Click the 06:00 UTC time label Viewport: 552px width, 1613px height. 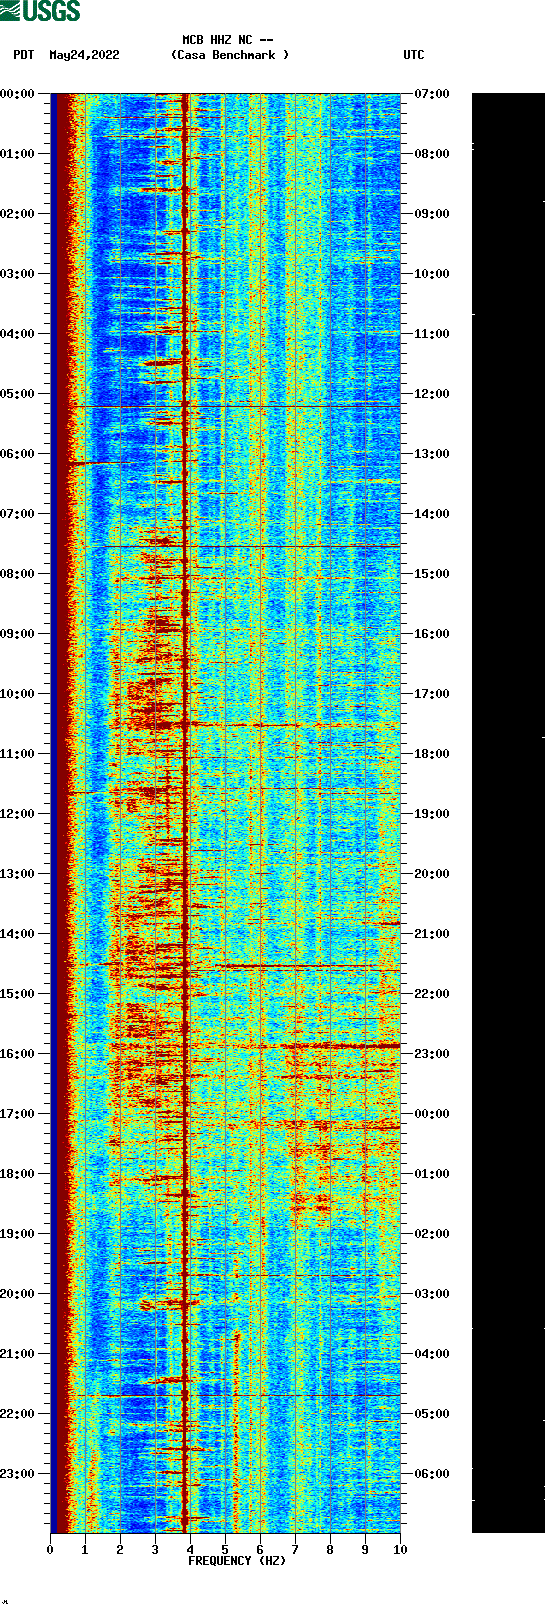click(x=432, y=1474)
